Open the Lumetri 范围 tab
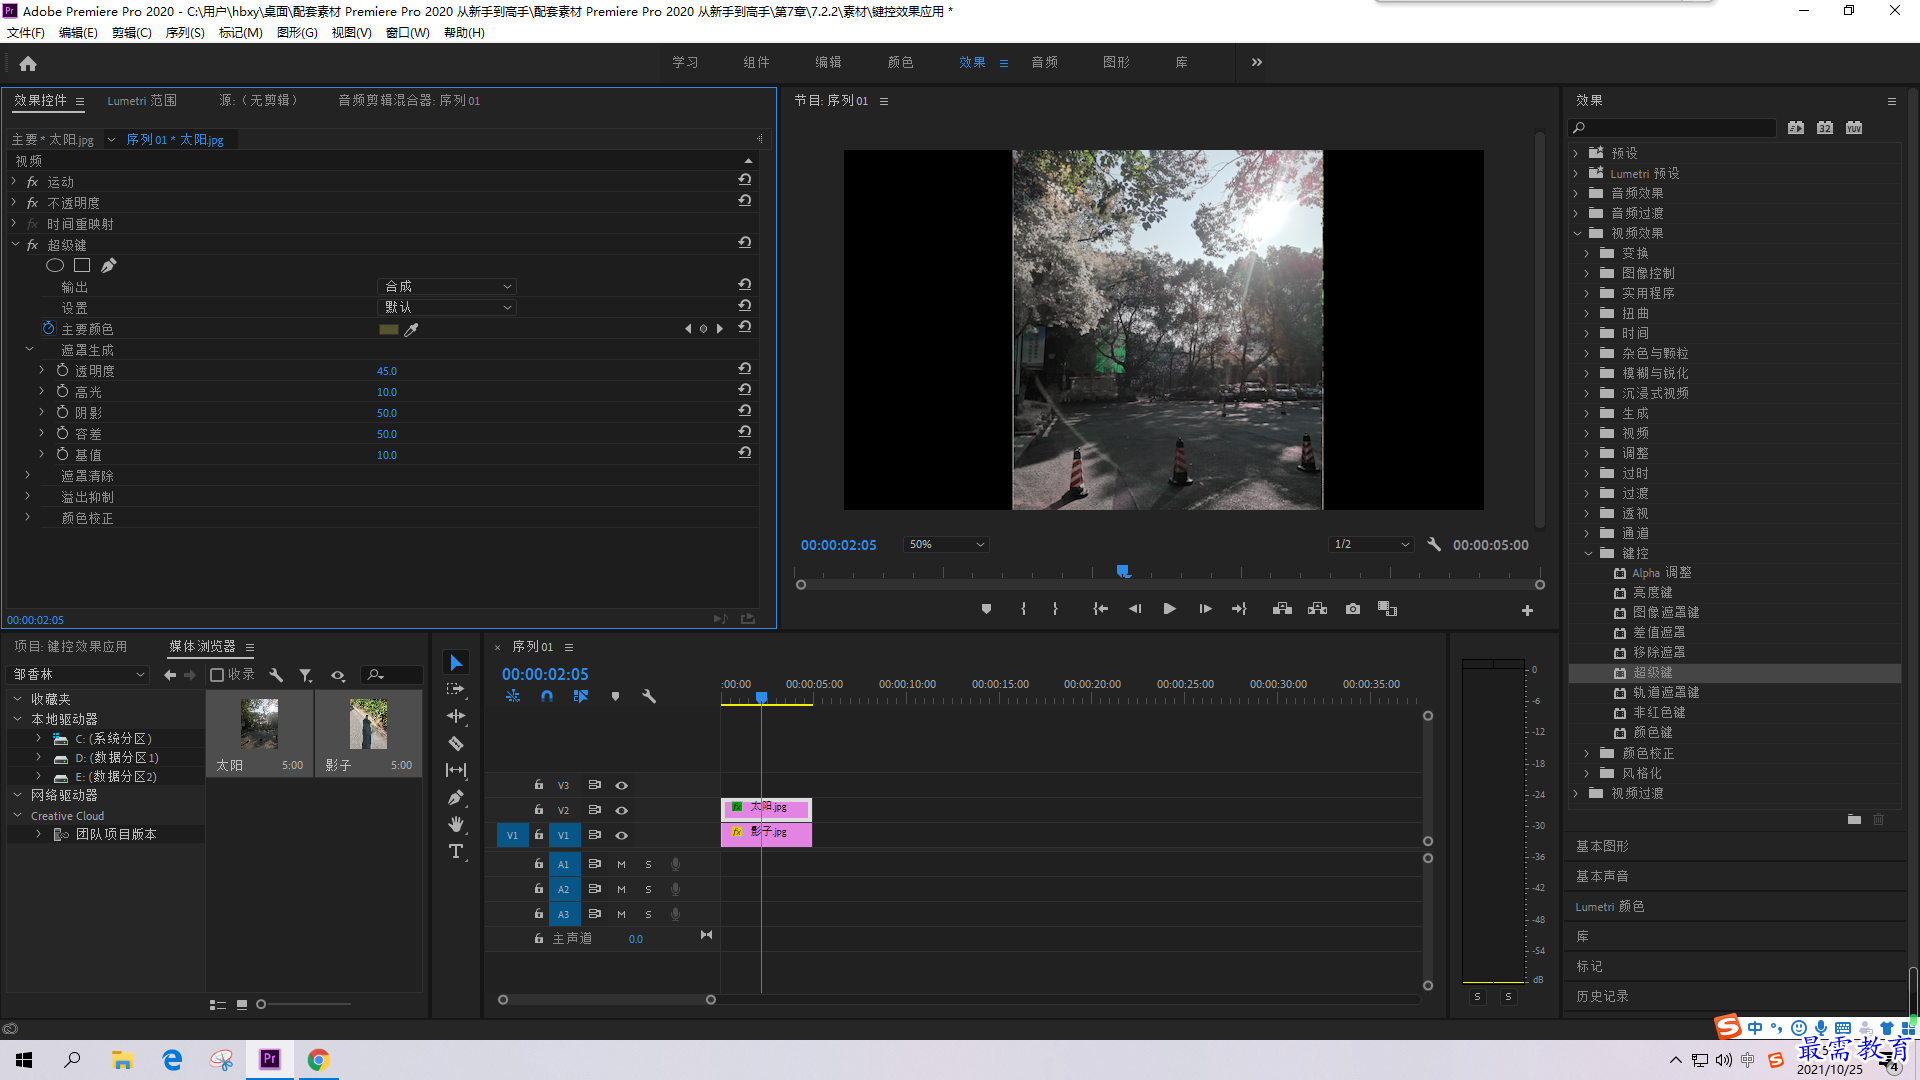The width and height of the screenshot is (1920, 1080). pos(142,100)
